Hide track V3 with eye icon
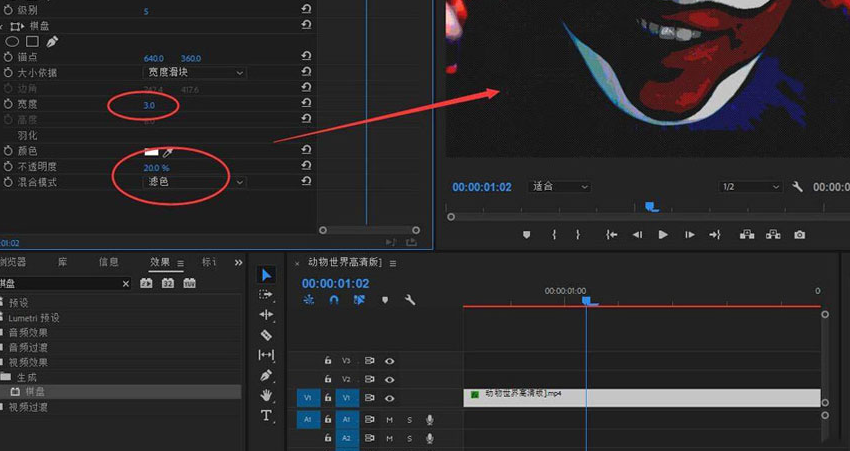 (389, 361)
